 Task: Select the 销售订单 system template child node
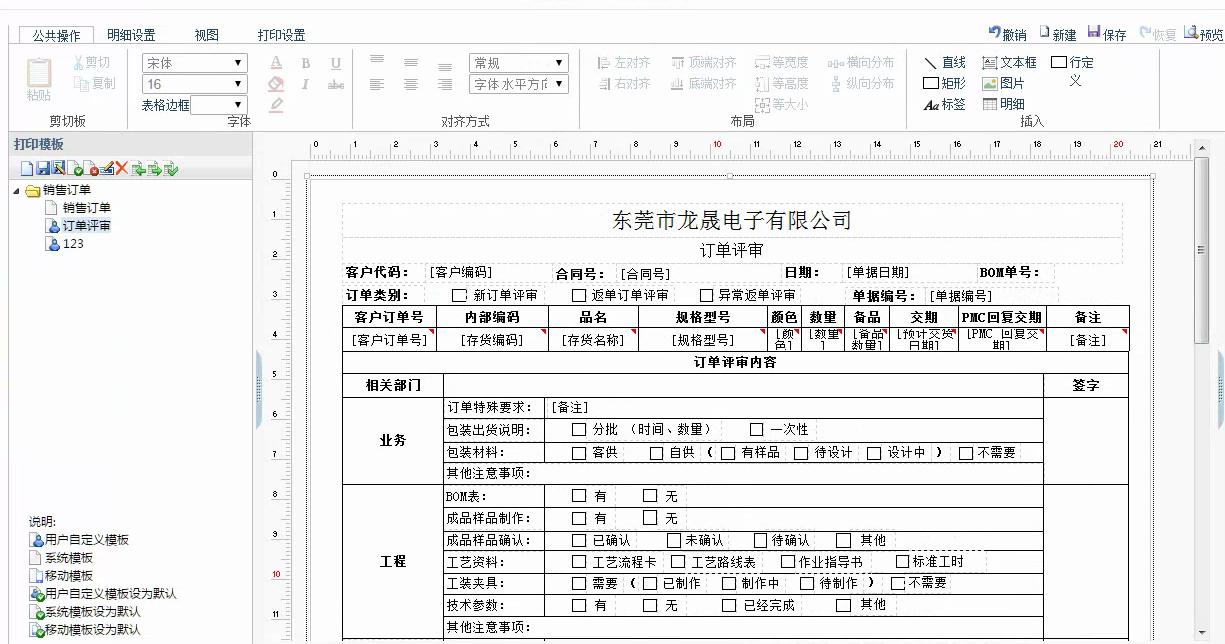coord(87,208)
